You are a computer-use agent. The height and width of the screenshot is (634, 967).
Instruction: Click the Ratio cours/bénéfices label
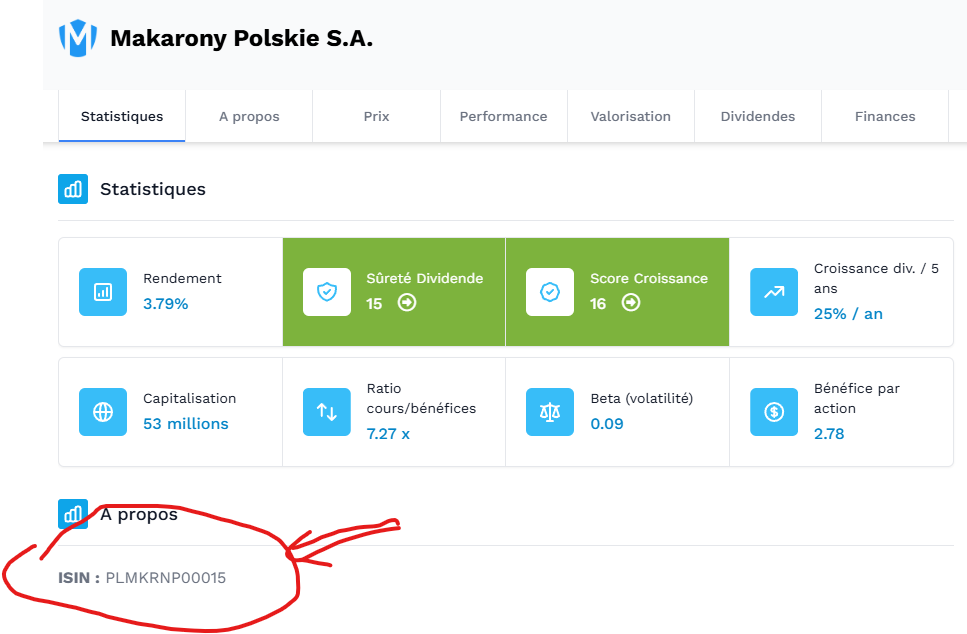(x=421, y=398)
